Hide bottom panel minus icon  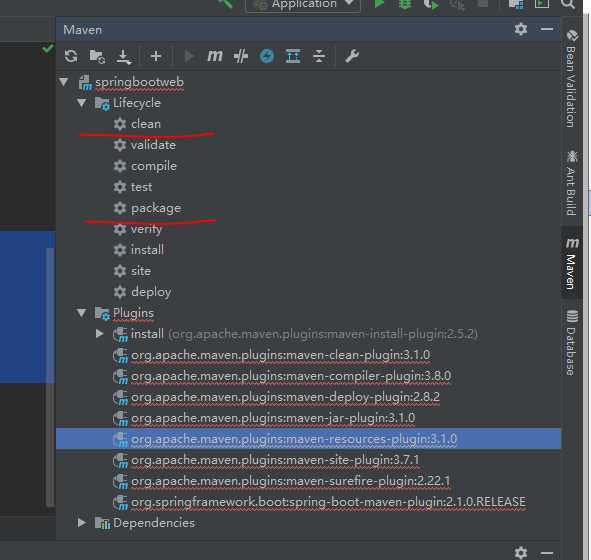(x=547, y=553)
